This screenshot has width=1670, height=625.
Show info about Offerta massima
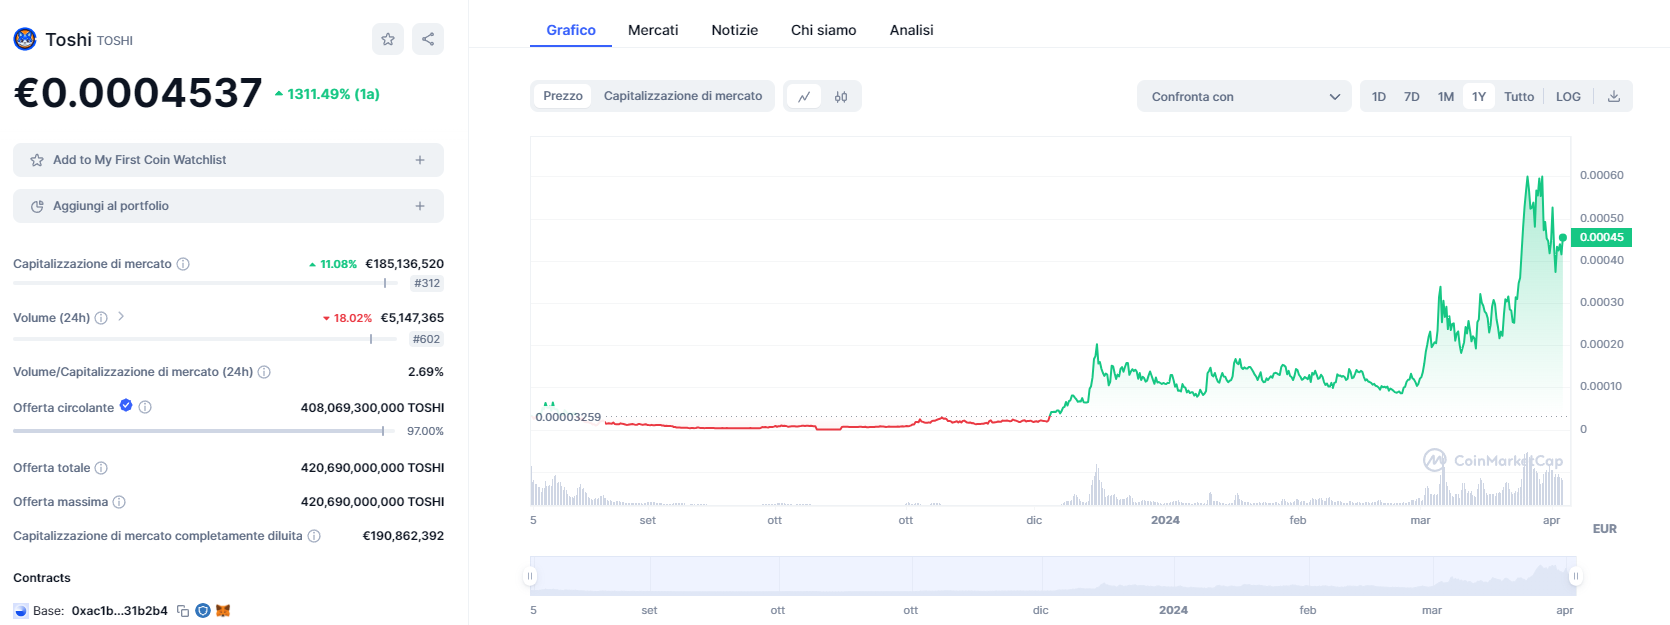coord(119,502)
